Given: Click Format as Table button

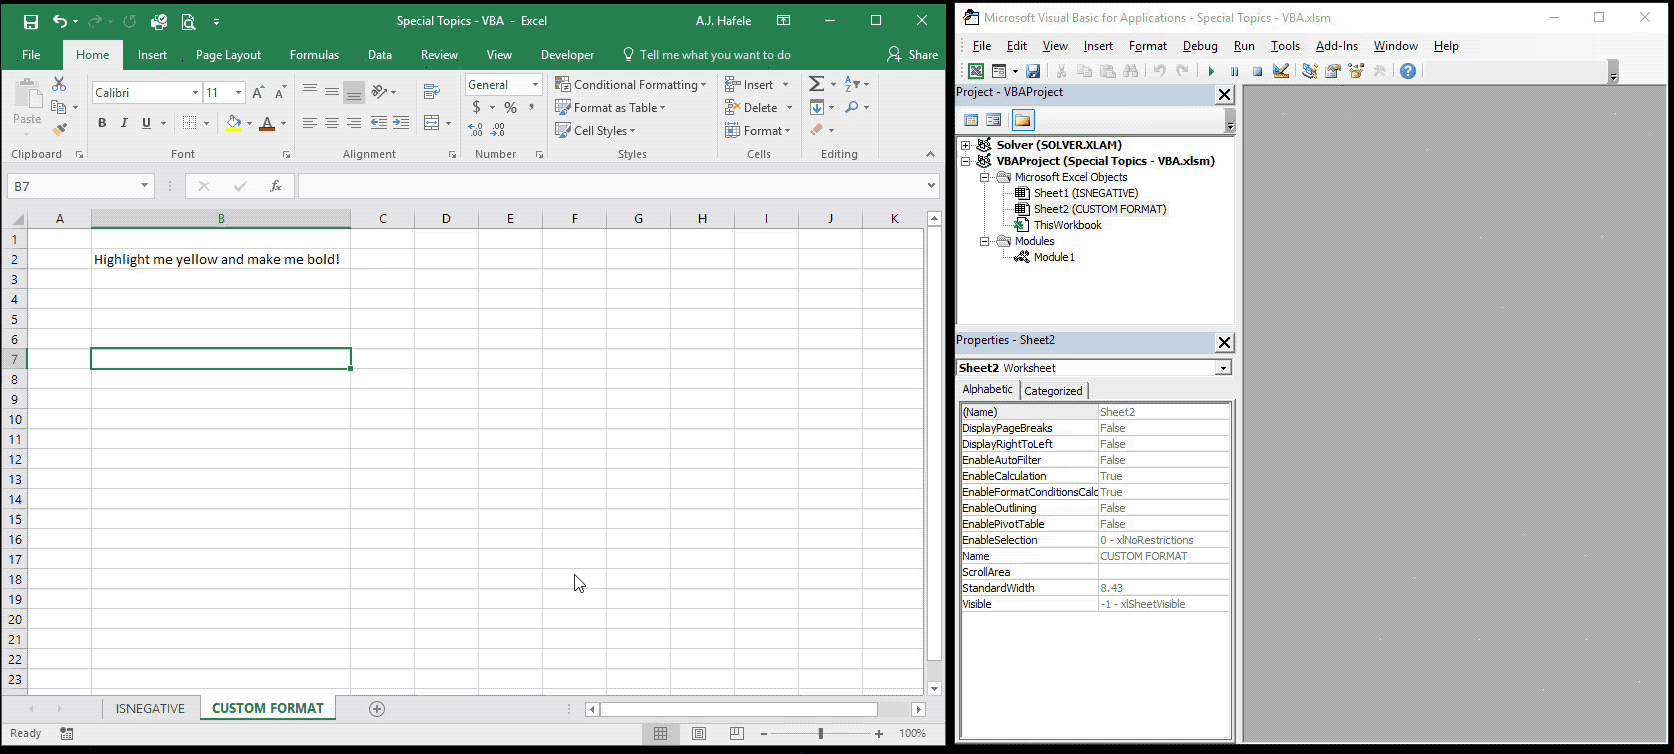Looking at the screenshot, I should pyautogui.click(x=611, y=107).
